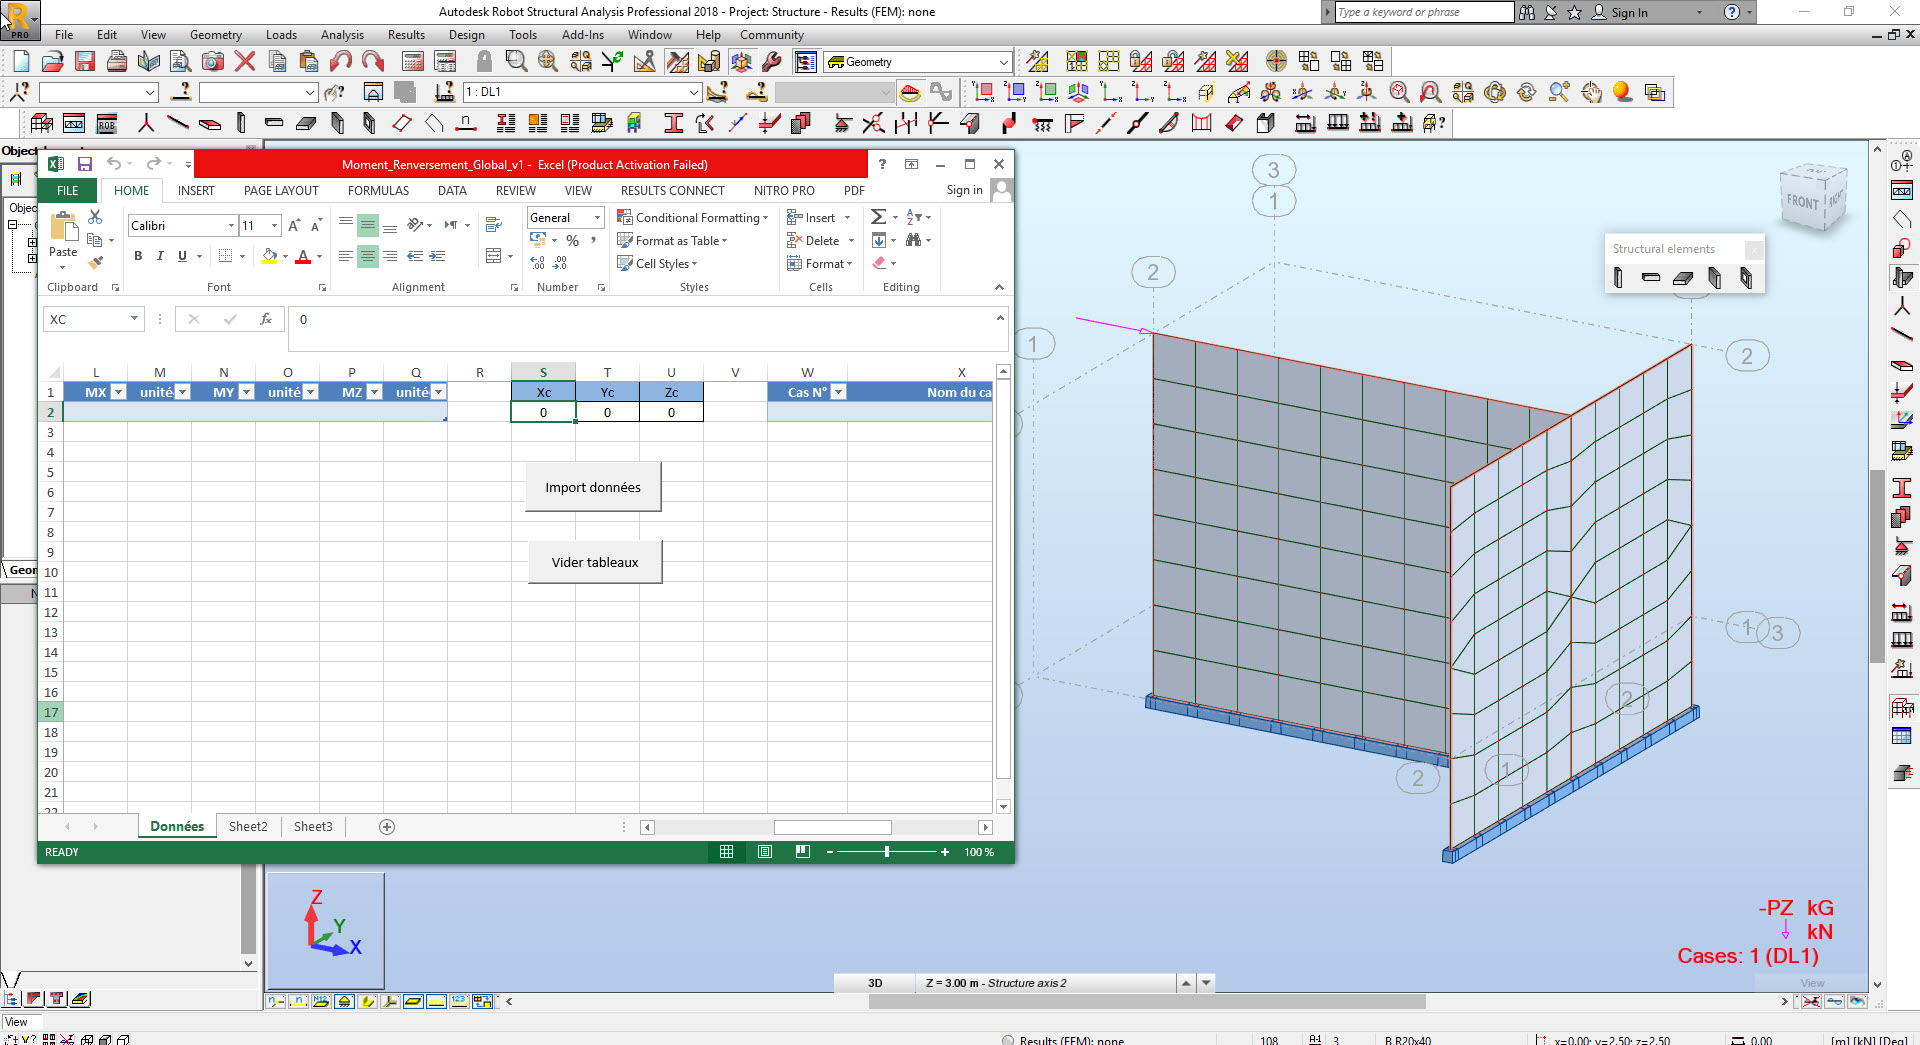
Task: Click the Excel FILE tab
Action: [68, 190]
